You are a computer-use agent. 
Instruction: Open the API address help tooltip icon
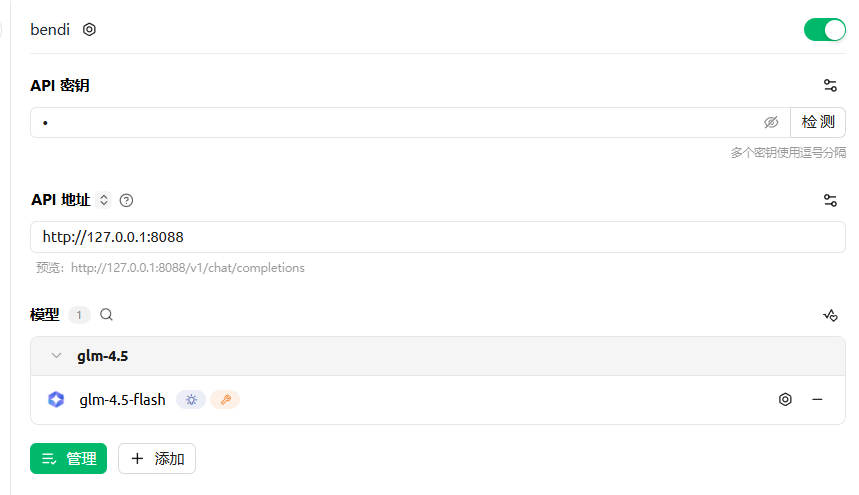[126, 200]
